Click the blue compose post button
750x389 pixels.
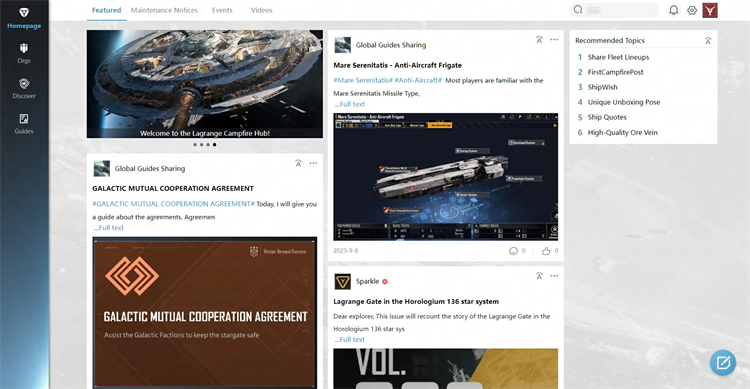723,363
